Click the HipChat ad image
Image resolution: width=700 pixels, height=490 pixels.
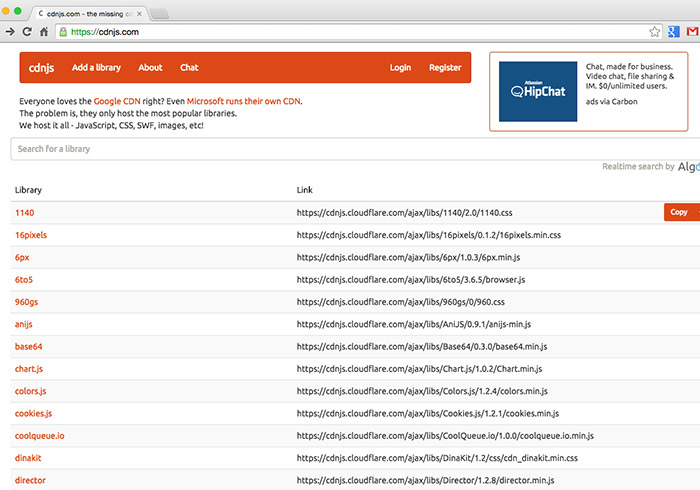pyautogui.click(x=538, y=91)
